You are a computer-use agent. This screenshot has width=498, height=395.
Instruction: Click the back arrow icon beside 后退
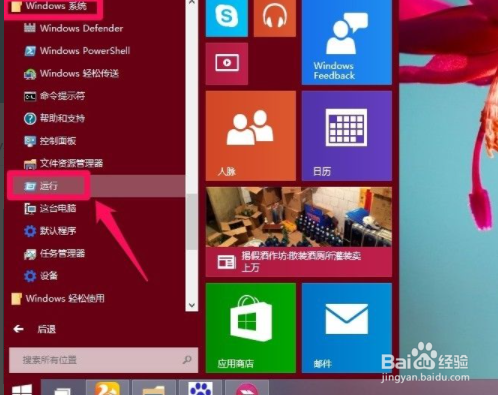click(18, 329)
